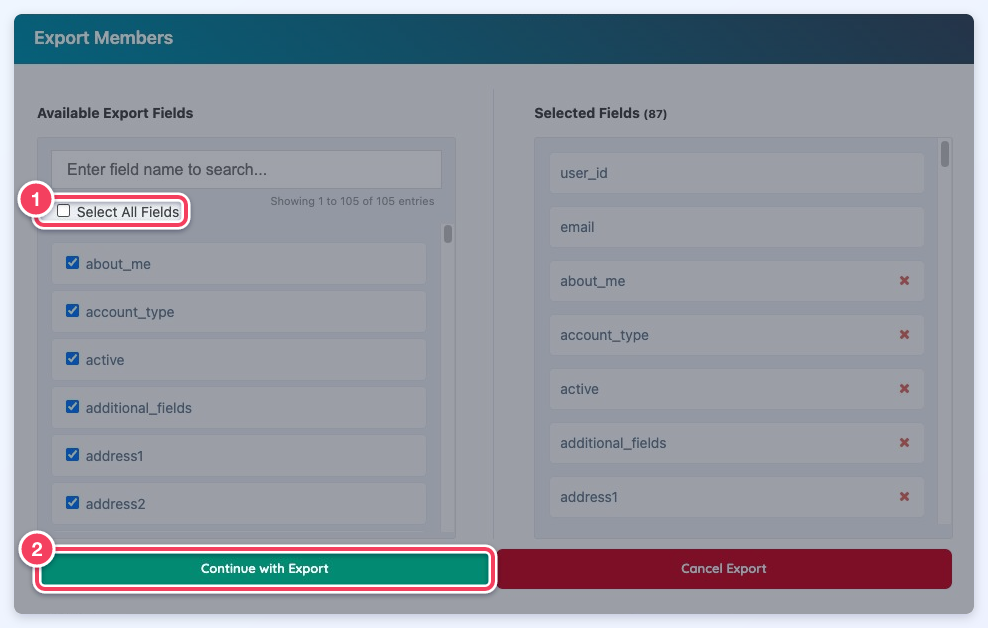Uncheck the additional_fields checkbox
The height and width of the screenshot is (628, 988).
coord(72,406)
